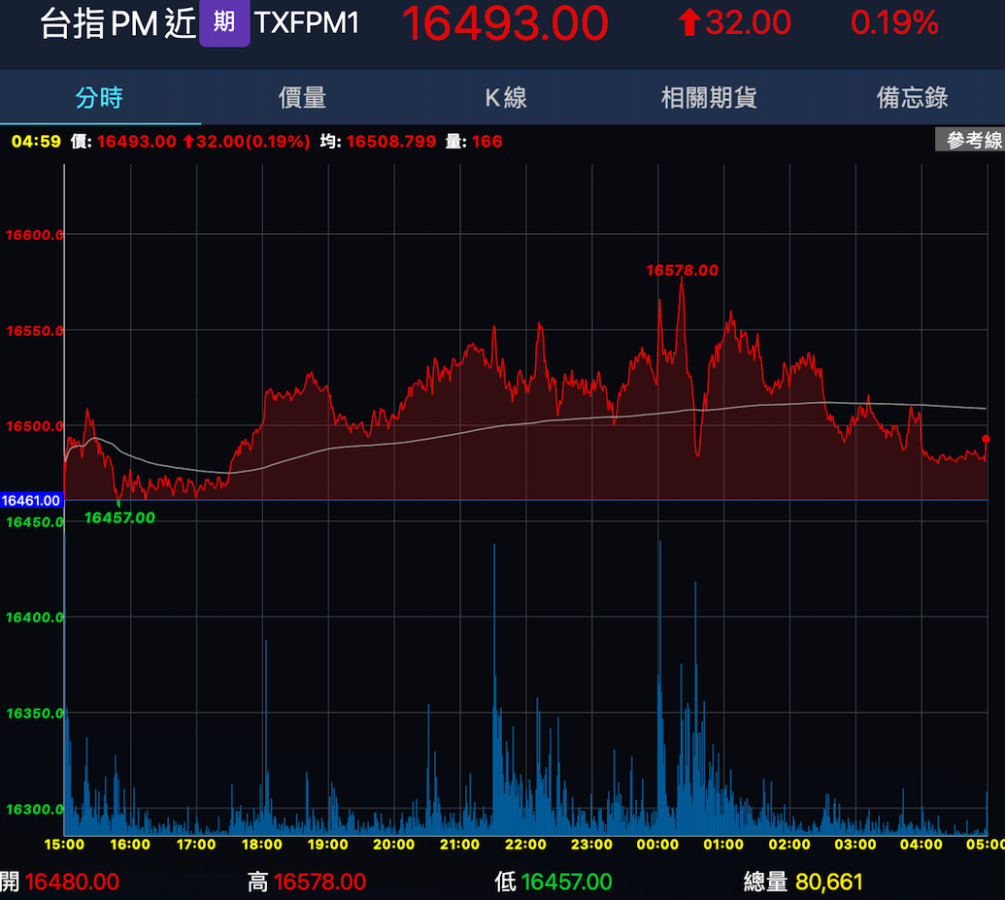
Task: Click the large 16493.00 price in header
Action: [505, 24]
